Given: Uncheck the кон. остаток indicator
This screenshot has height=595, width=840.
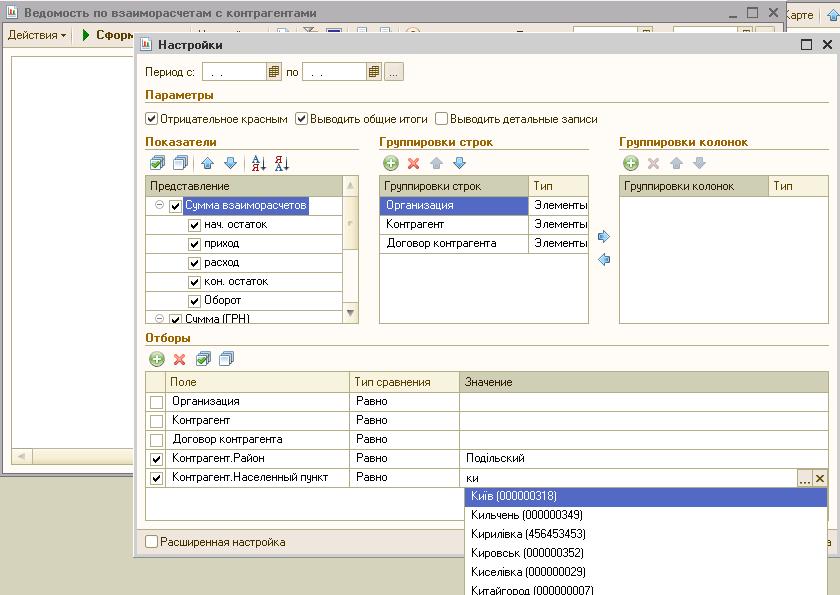Looking at the screenshot, I should (194, 282).
